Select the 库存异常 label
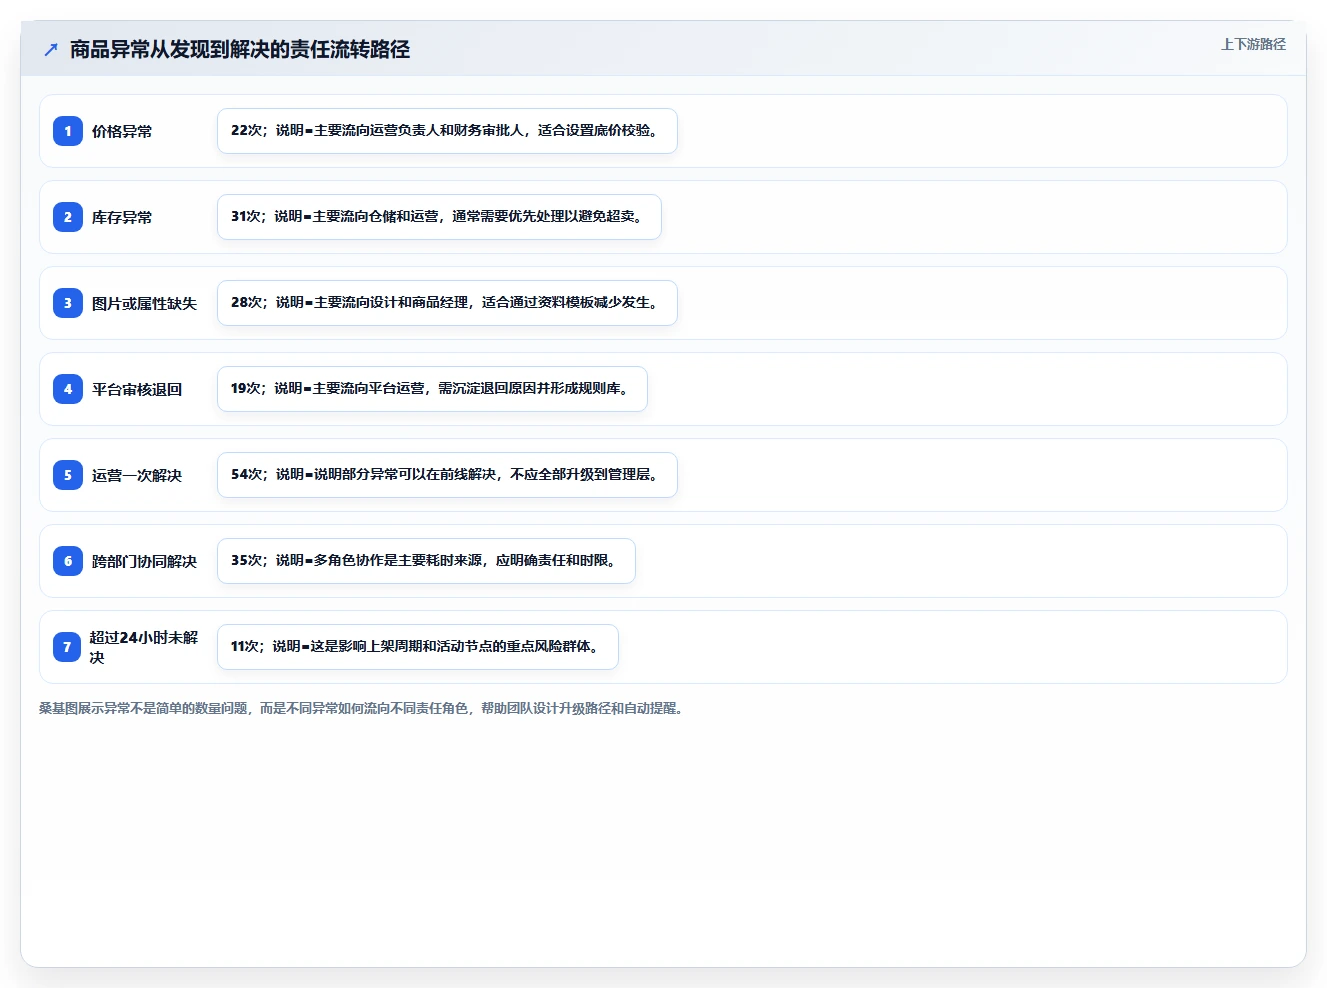This screenshot has height=988, width=1327. [x=122, y=217]
